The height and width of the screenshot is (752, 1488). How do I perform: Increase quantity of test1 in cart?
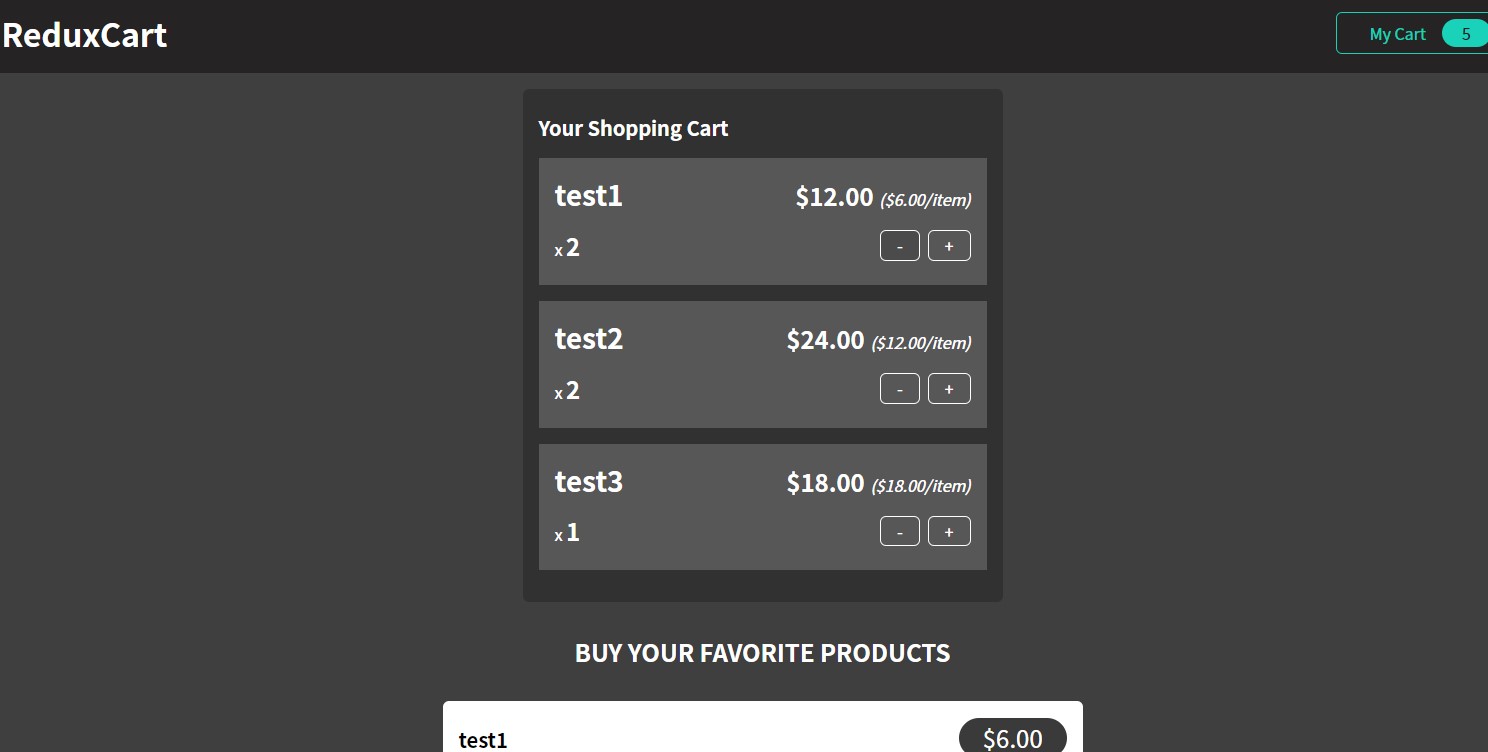(x=948, y=245)
